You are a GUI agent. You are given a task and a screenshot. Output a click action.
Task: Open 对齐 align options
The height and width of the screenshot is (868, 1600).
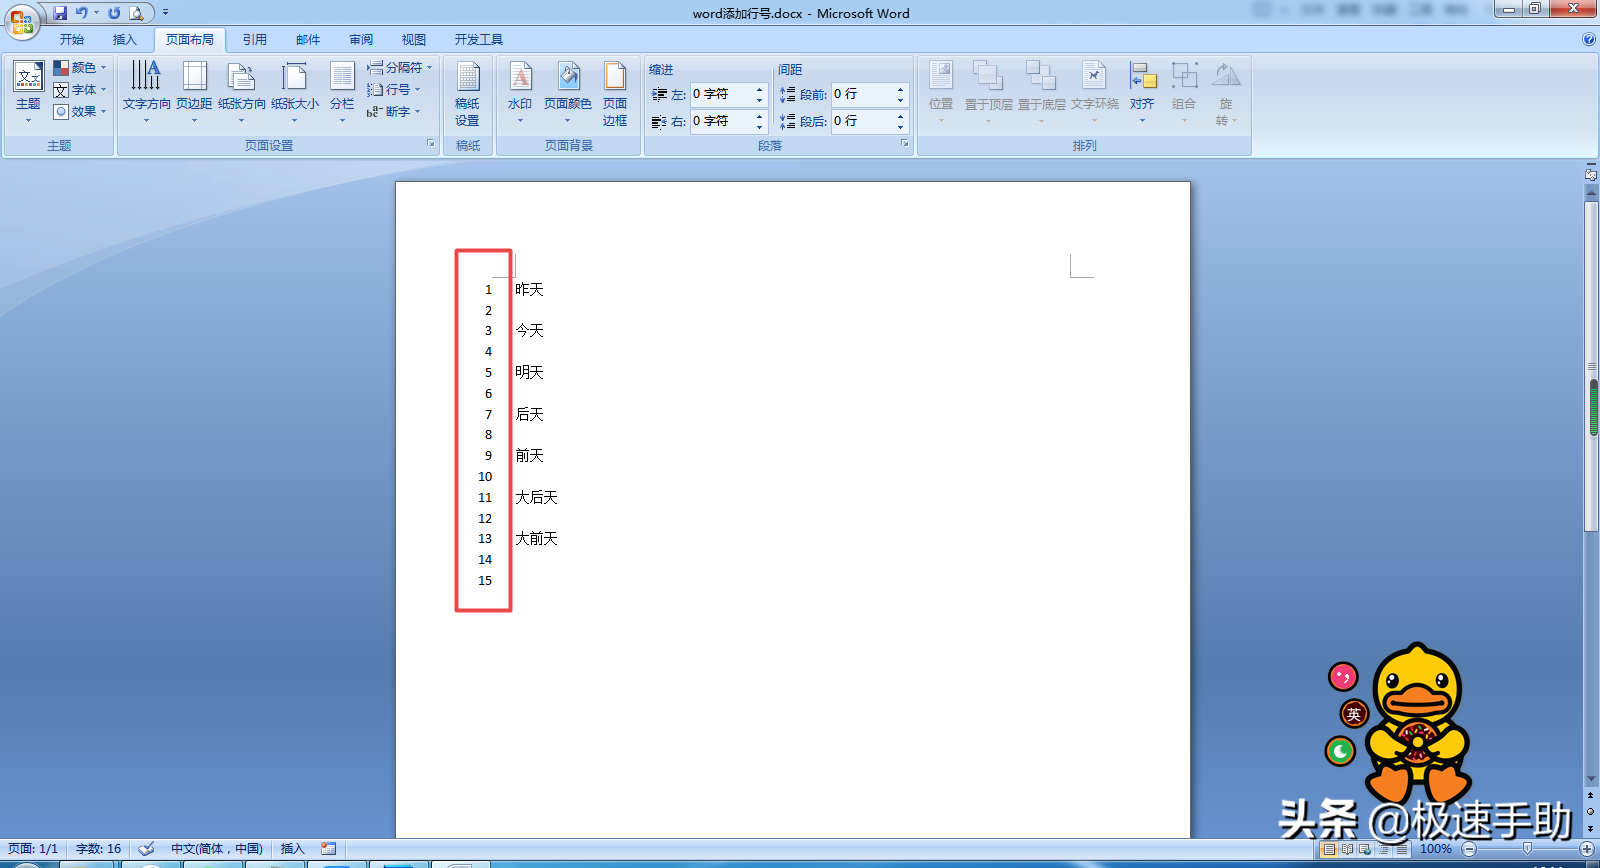(1142, 92)
